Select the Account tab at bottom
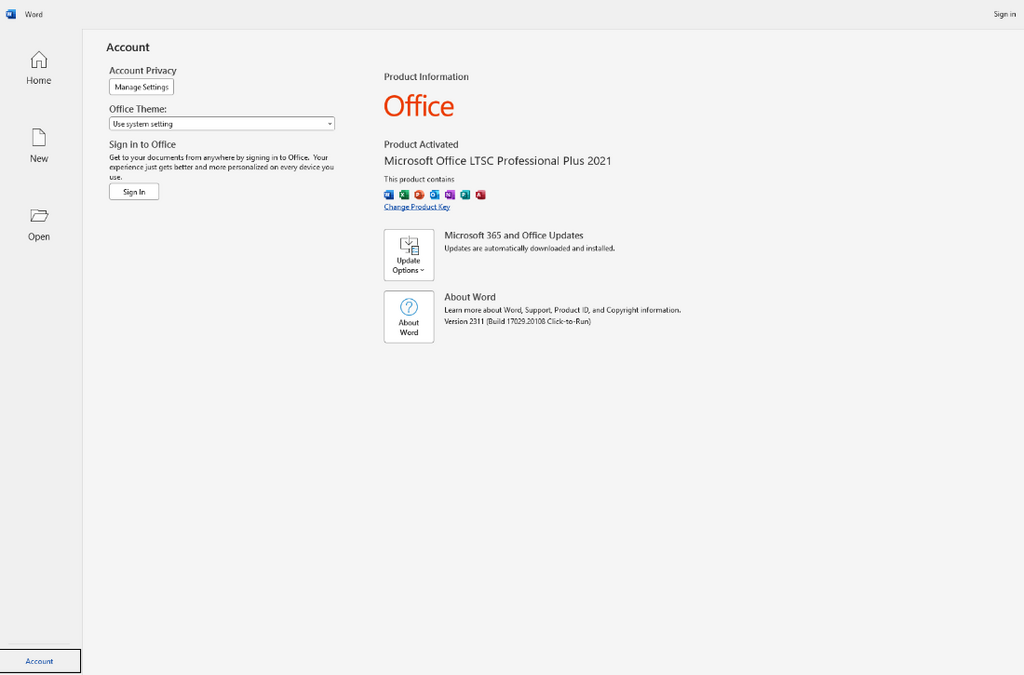Screen dimensions: 1024x675 [x=40, y=661]
